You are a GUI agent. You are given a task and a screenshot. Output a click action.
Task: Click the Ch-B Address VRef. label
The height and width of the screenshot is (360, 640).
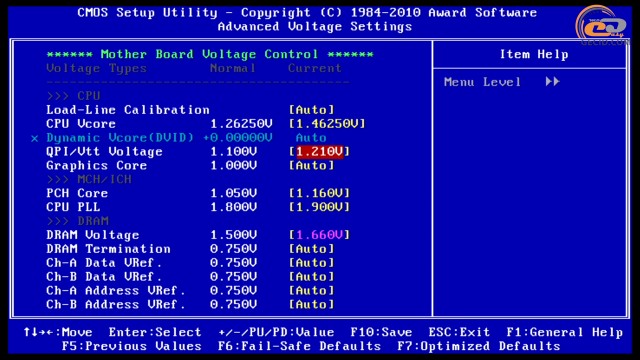(116, 304)
